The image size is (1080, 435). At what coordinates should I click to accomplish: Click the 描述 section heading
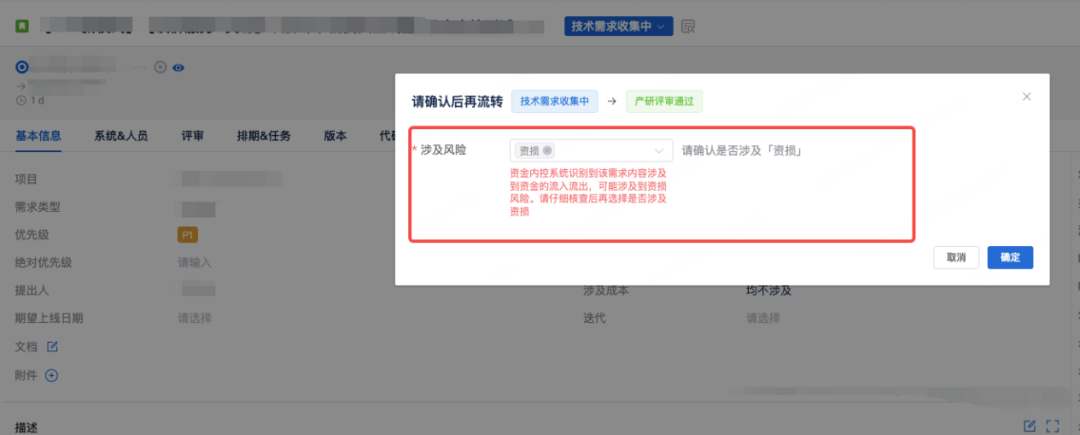coord(26,427)
